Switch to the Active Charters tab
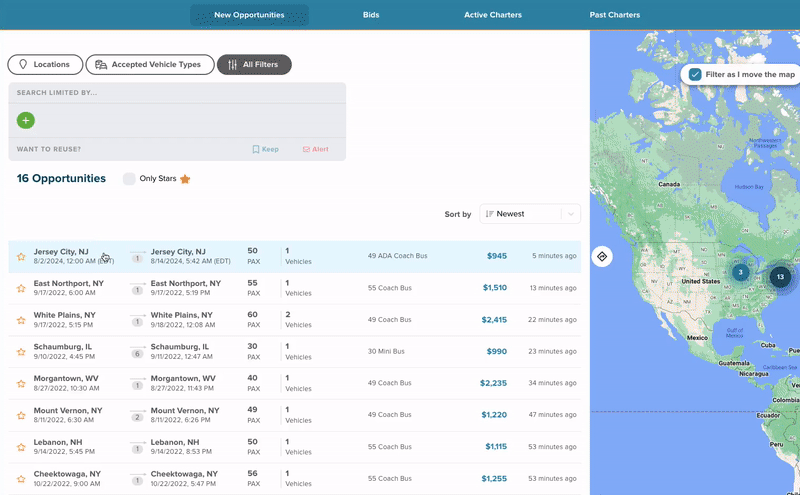Image resolution: width=800 pixels, height=495 pixels. pyautogui.click(x=493, y=15)
